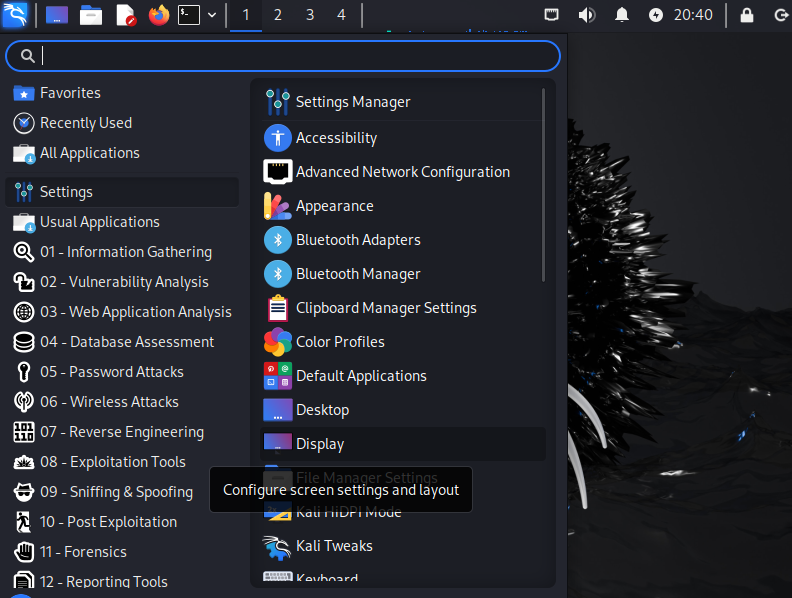Click the volume speaker tray icon
This screenshot has height=598, width=792.
(586, 15)
